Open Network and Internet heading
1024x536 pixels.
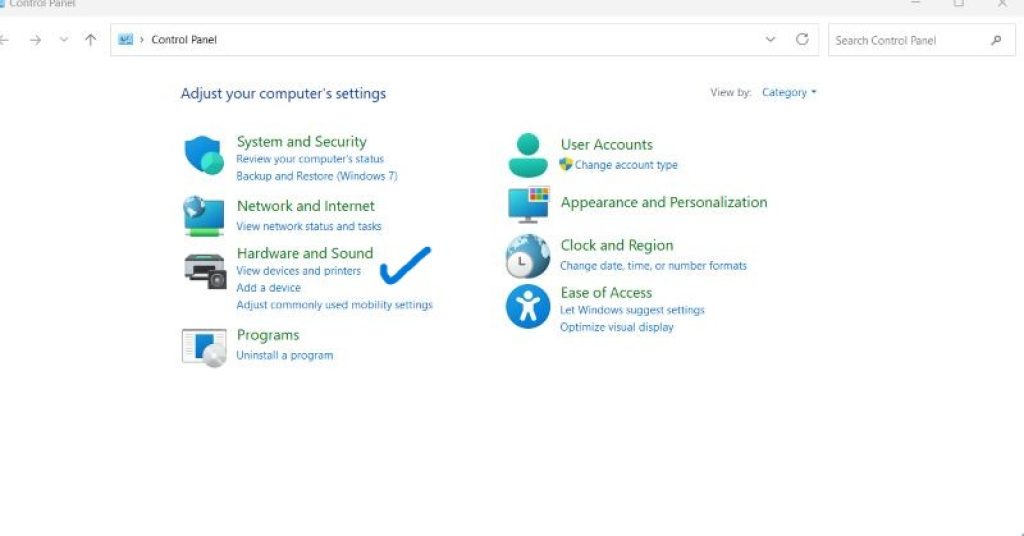pyautogui.click(x=306, y=206)
